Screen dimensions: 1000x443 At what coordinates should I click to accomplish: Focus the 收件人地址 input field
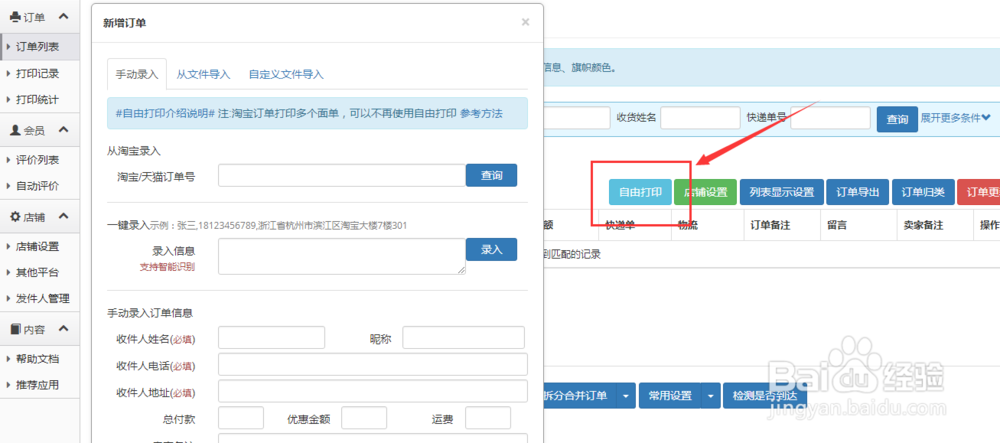coord(373,391)
